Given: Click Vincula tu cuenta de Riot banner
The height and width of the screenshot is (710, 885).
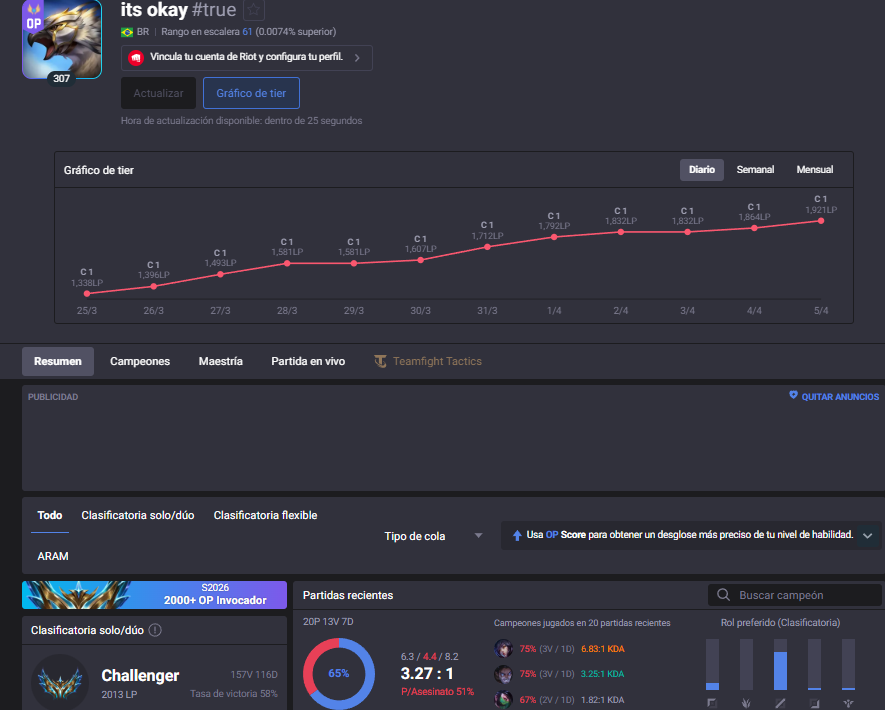Looking at the screenshot, I should pos(247,58).
